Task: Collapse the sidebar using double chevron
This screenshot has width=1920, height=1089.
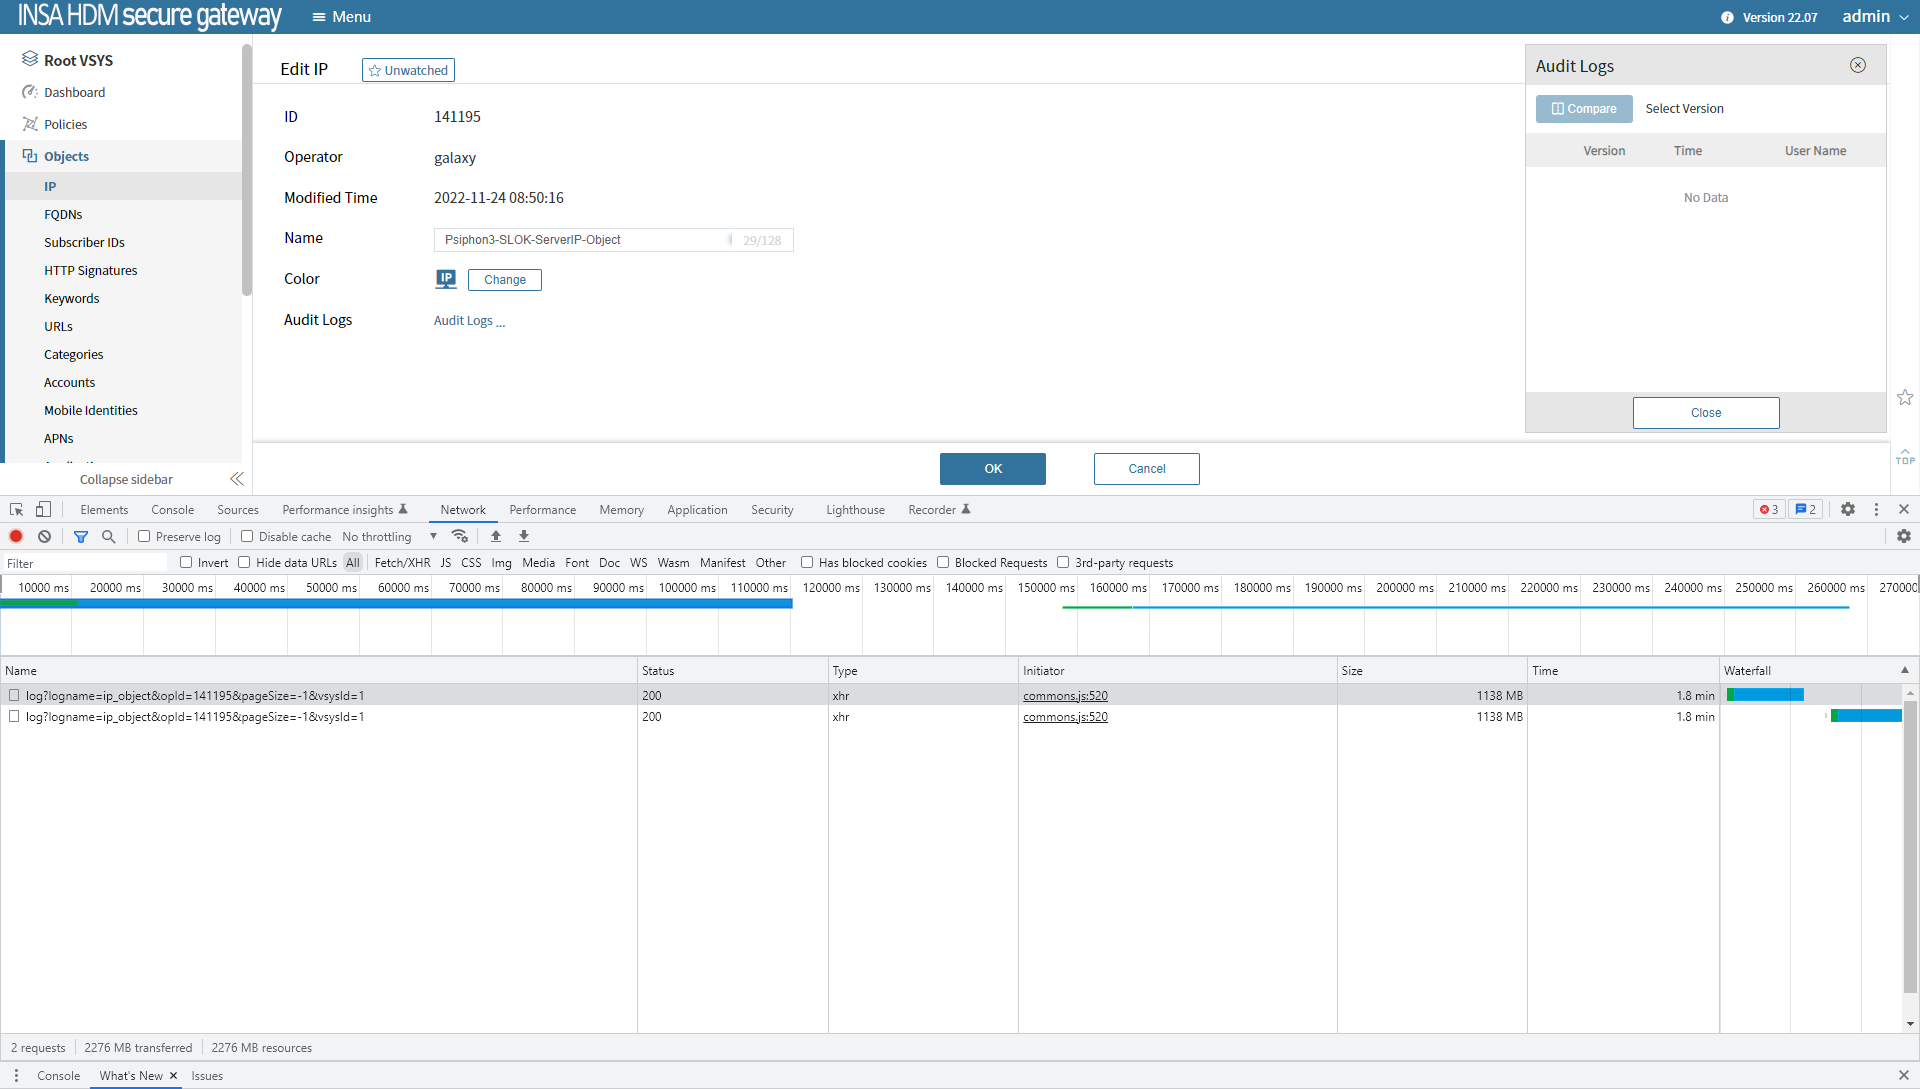Action: 236,480
